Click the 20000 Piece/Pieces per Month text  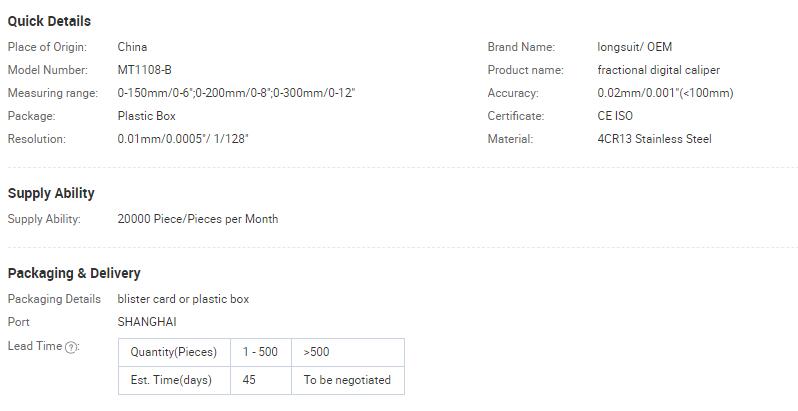pos(198,219)
